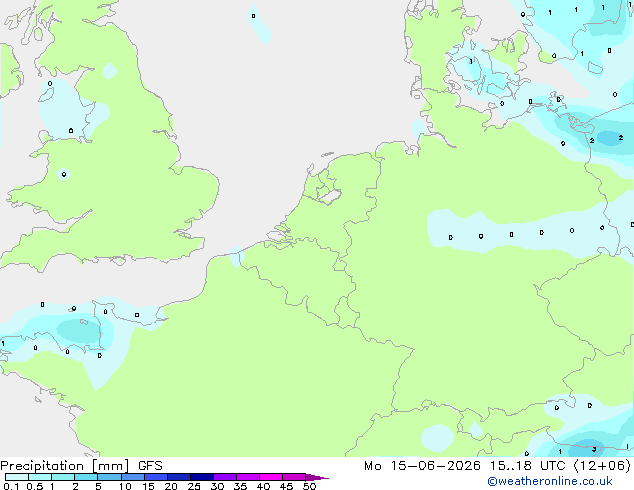Image resolution: width=634 pixels, height=490 pixels.
Task: Select the 35–40 mm legend color swatch
Action: [x=248, y=477]
